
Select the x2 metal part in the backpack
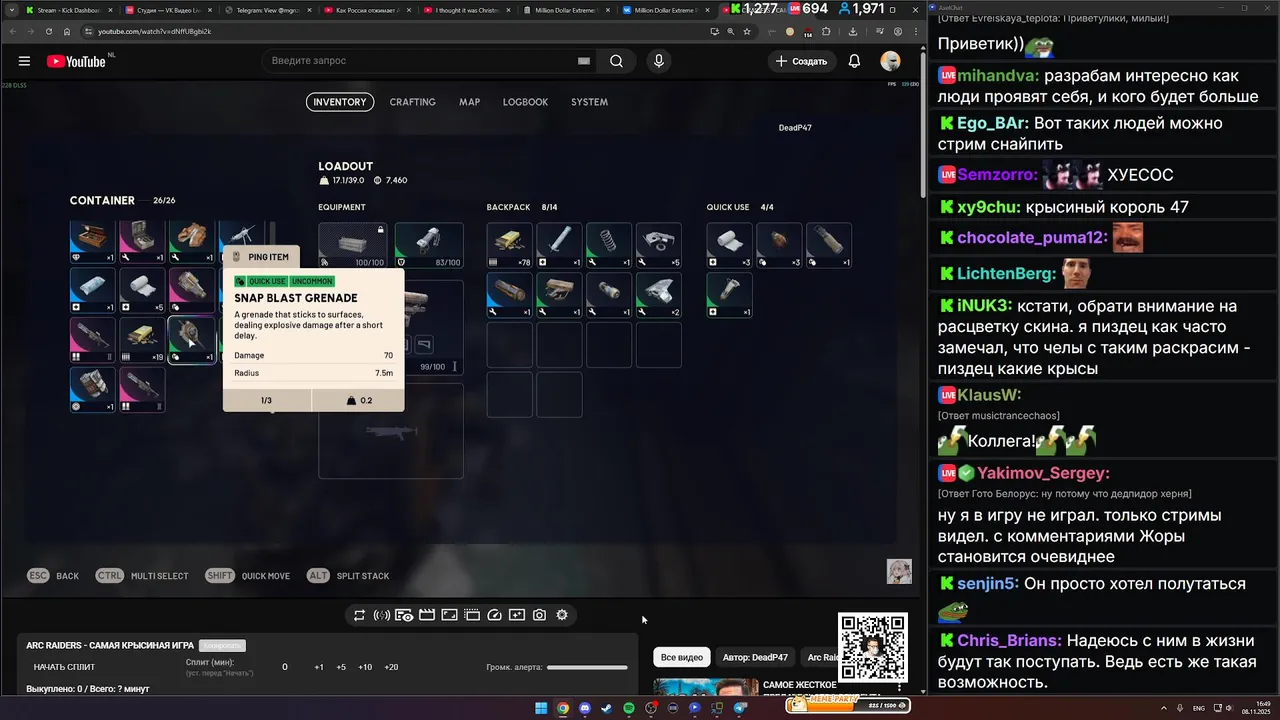pos(659,296)
